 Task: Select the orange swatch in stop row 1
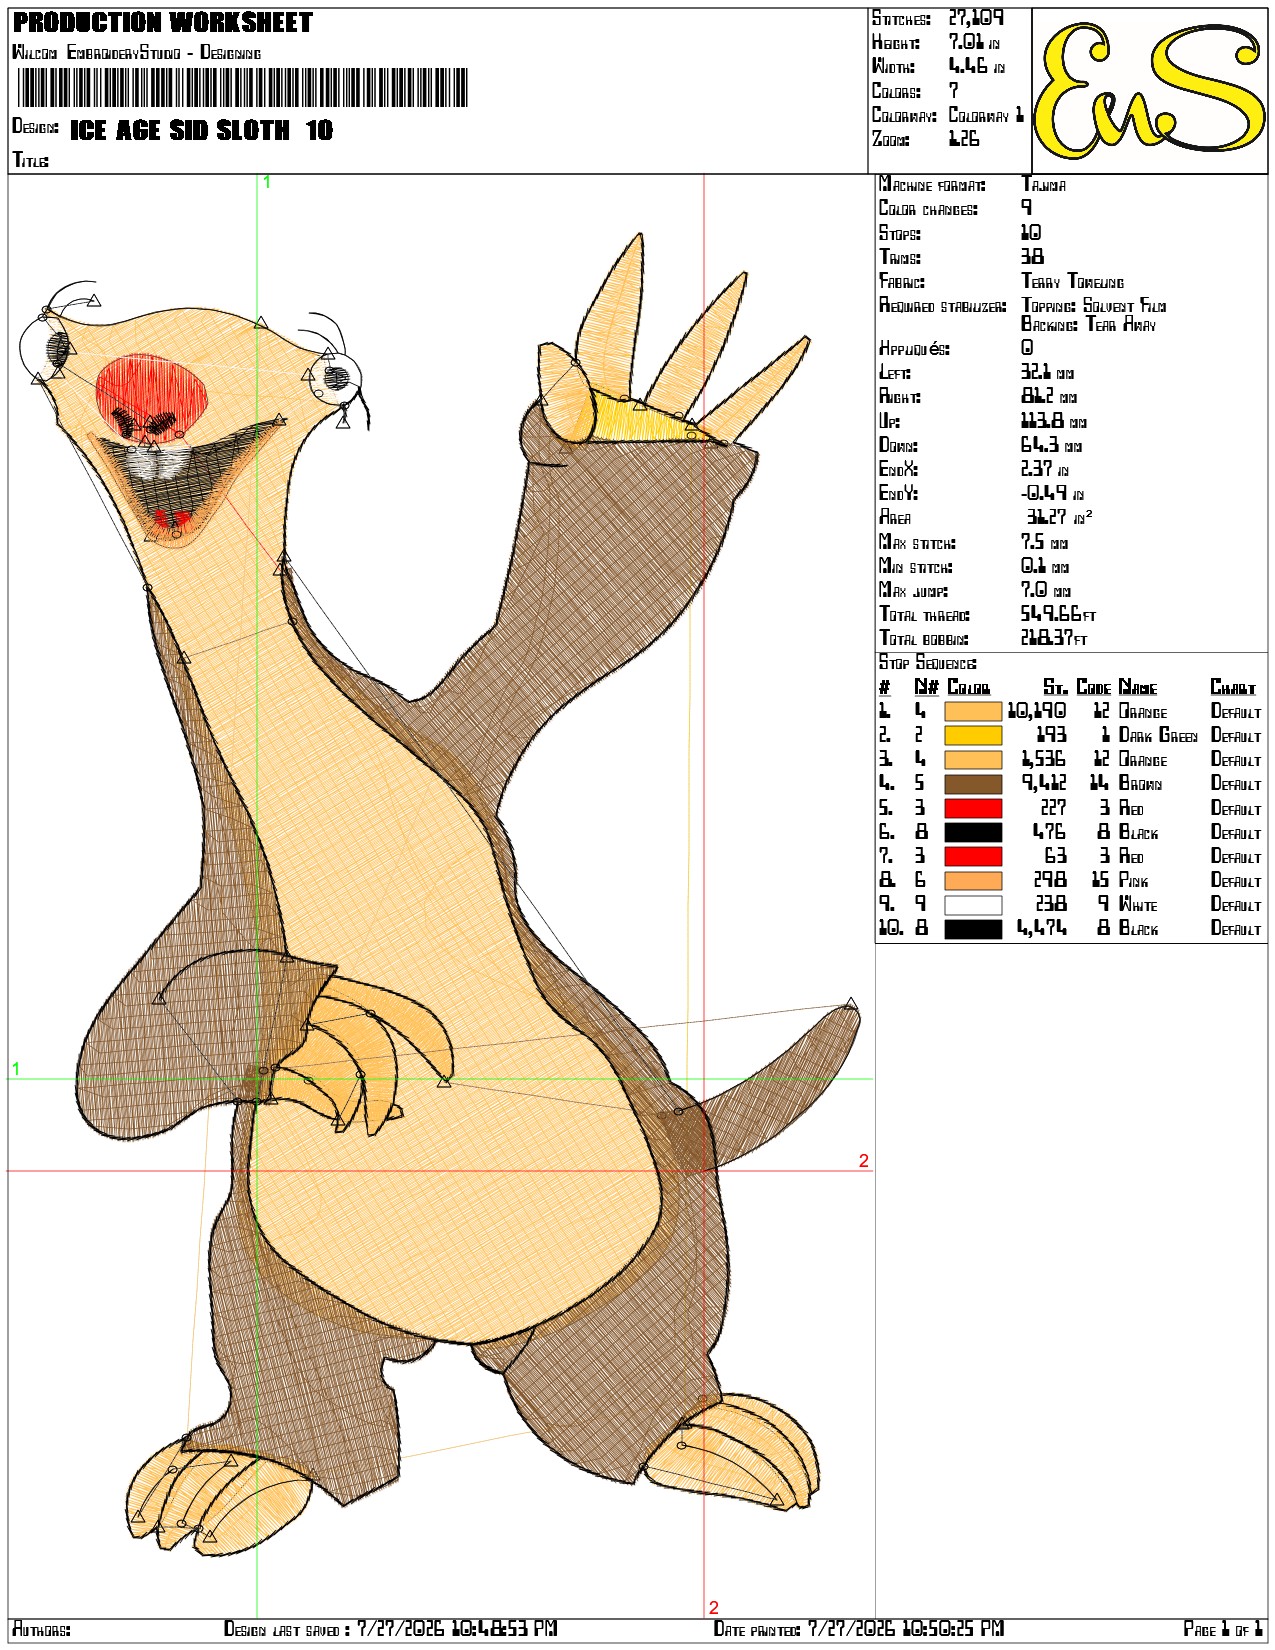973,712
